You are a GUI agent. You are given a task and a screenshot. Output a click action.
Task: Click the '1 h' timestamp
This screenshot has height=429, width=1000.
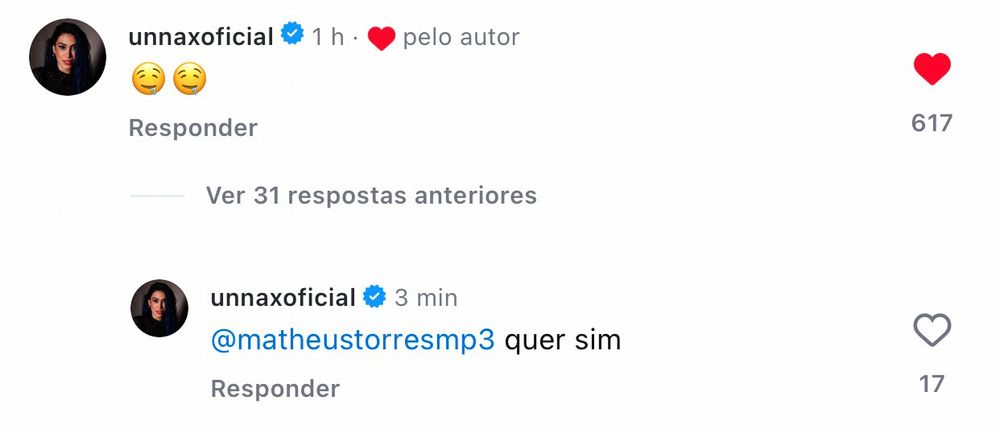328,37
